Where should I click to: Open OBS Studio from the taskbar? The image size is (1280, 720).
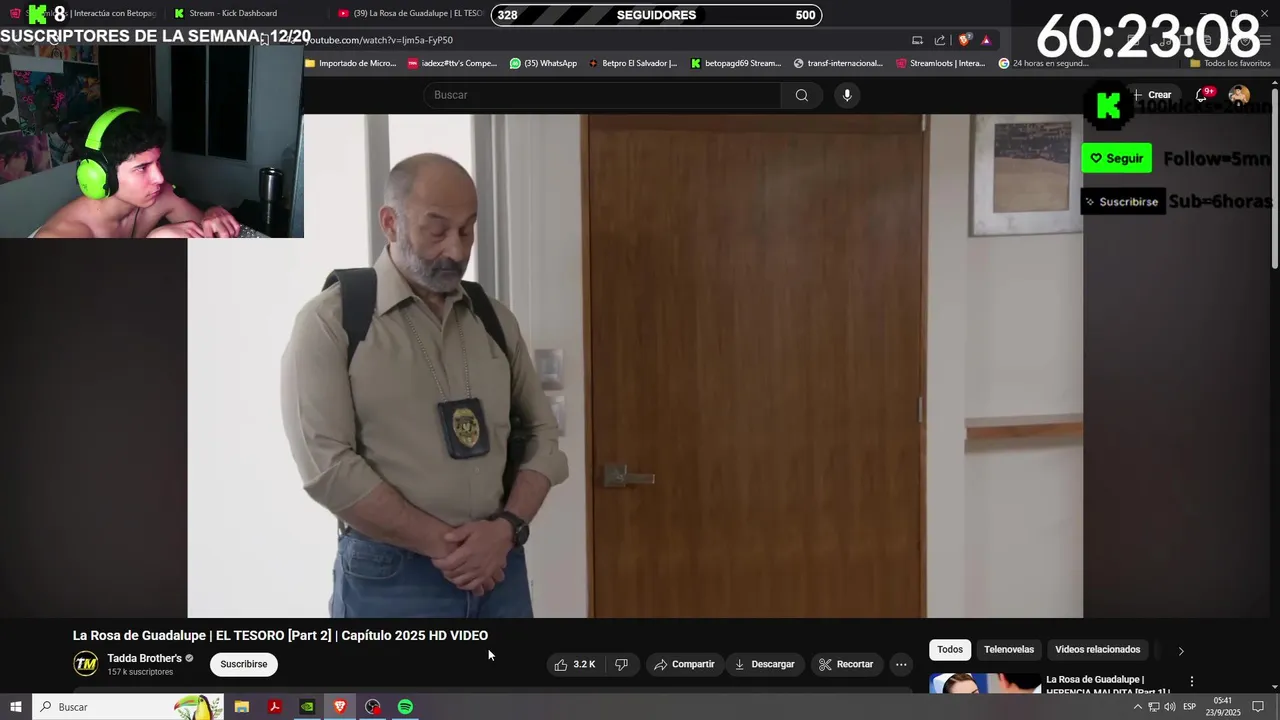(373, 707)
